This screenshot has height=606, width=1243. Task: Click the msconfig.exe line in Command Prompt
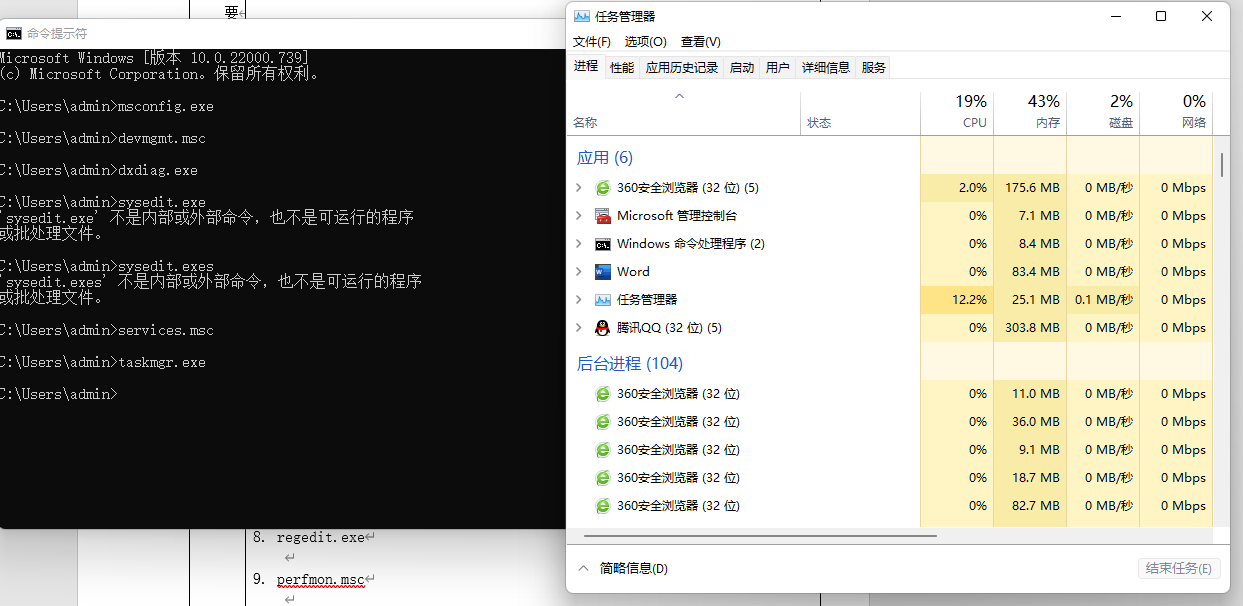pyautogui.click(x=107, y=106)
